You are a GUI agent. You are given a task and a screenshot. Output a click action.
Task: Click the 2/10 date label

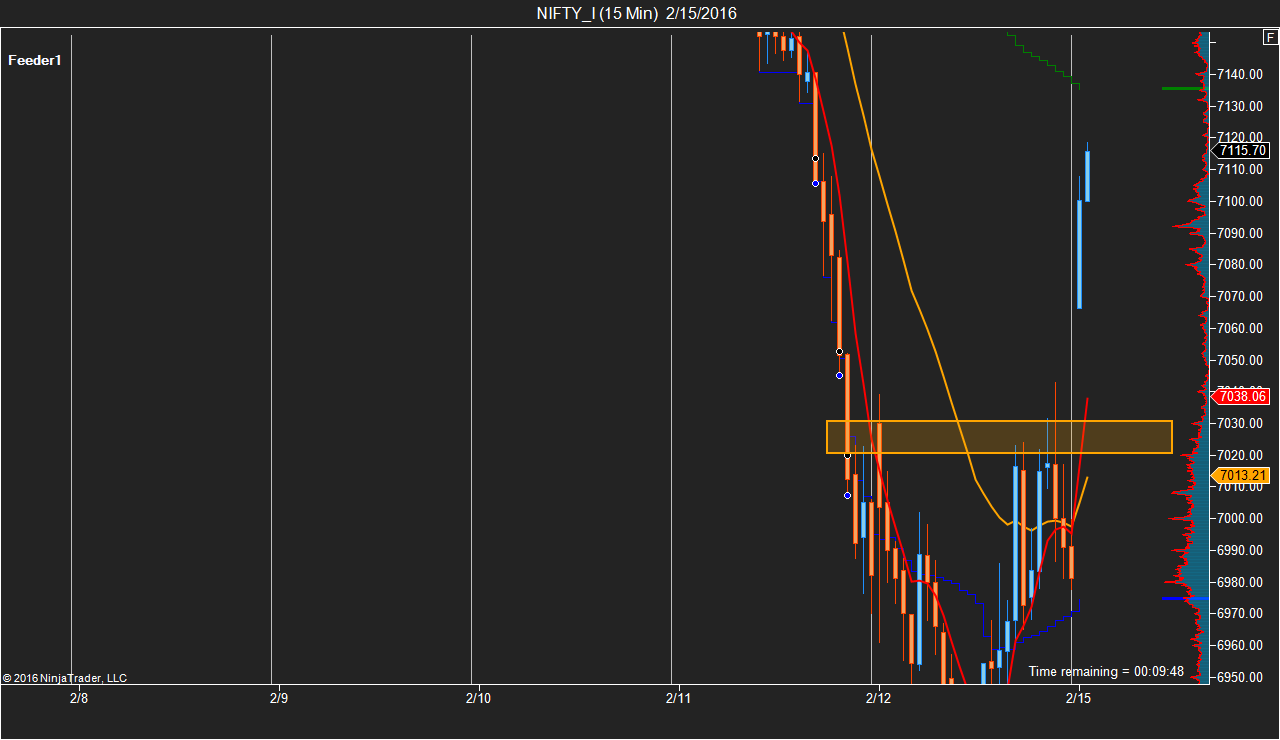pyautogui.click(x=478, y=697)
